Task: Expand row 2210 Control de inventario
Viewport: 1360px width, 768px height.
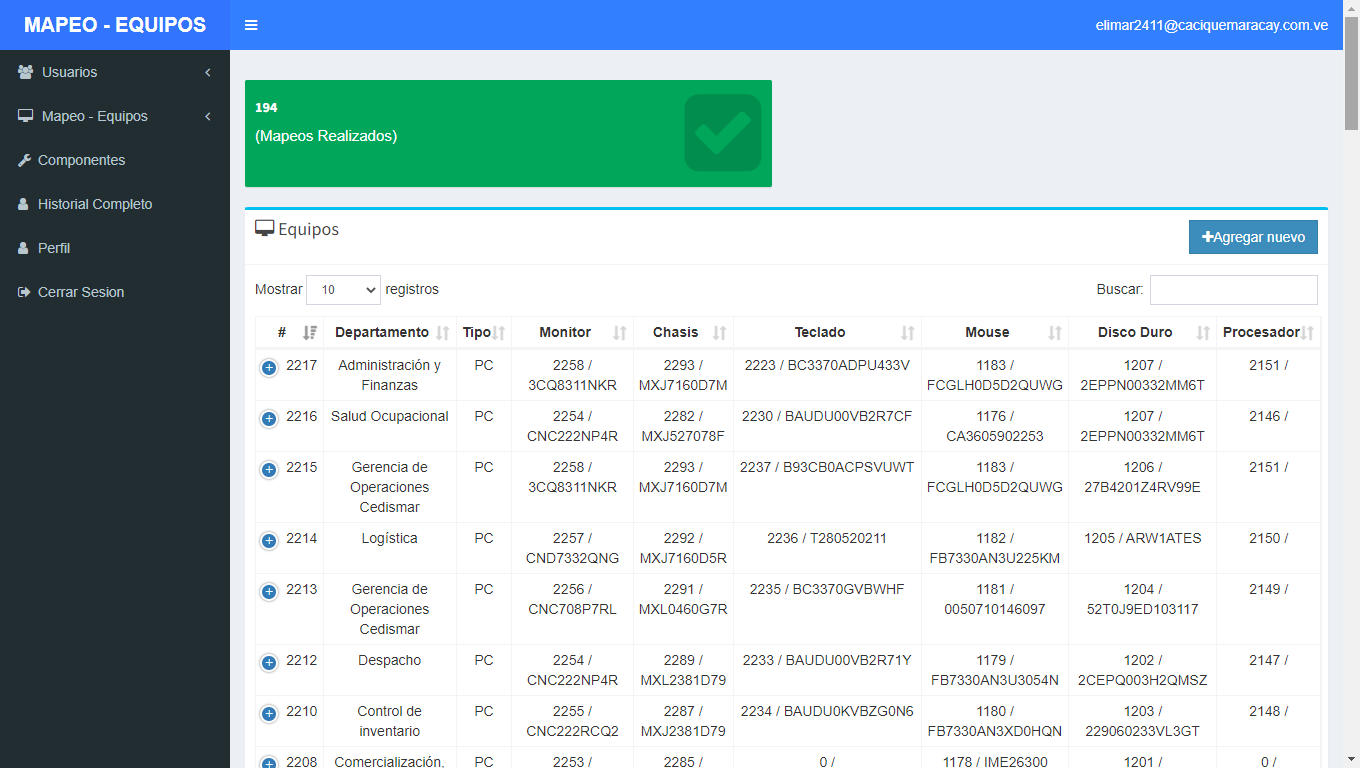Action: coord(269,714)
